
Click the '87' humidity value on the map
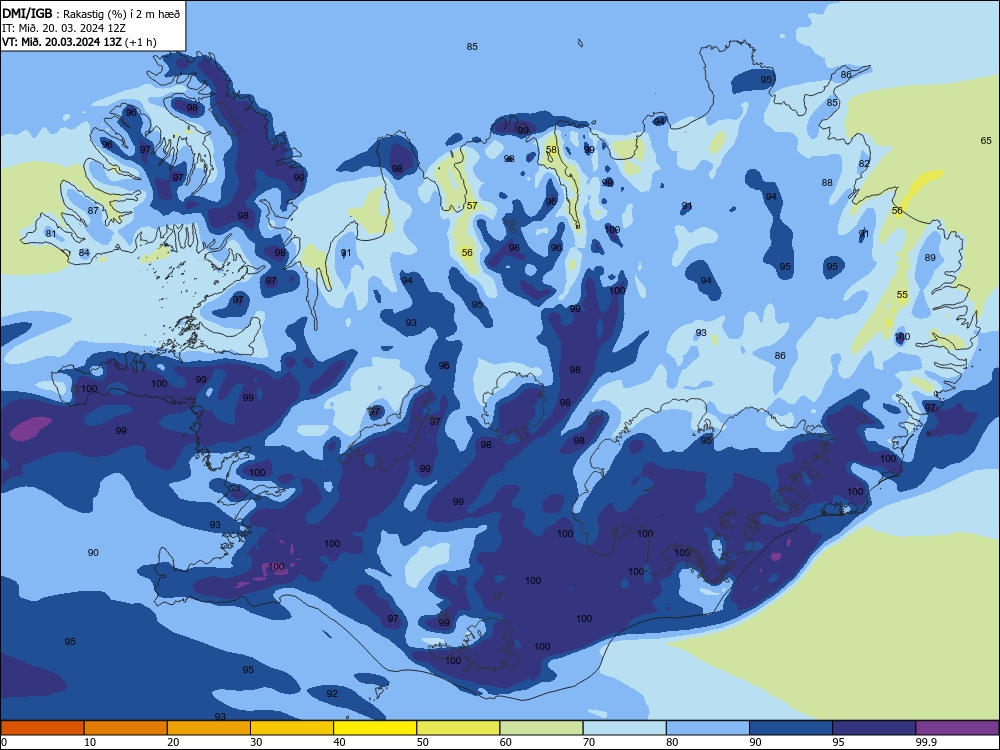pos(93,210)
